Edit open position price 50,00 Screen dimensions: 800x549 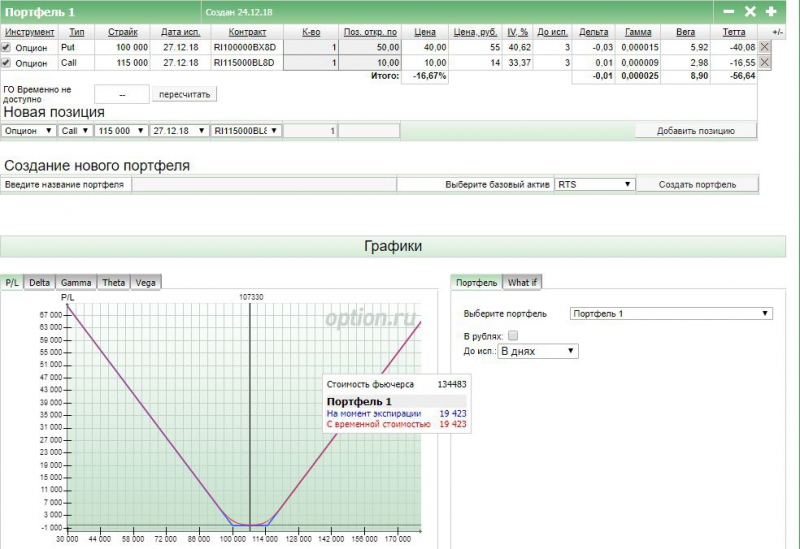370,47
